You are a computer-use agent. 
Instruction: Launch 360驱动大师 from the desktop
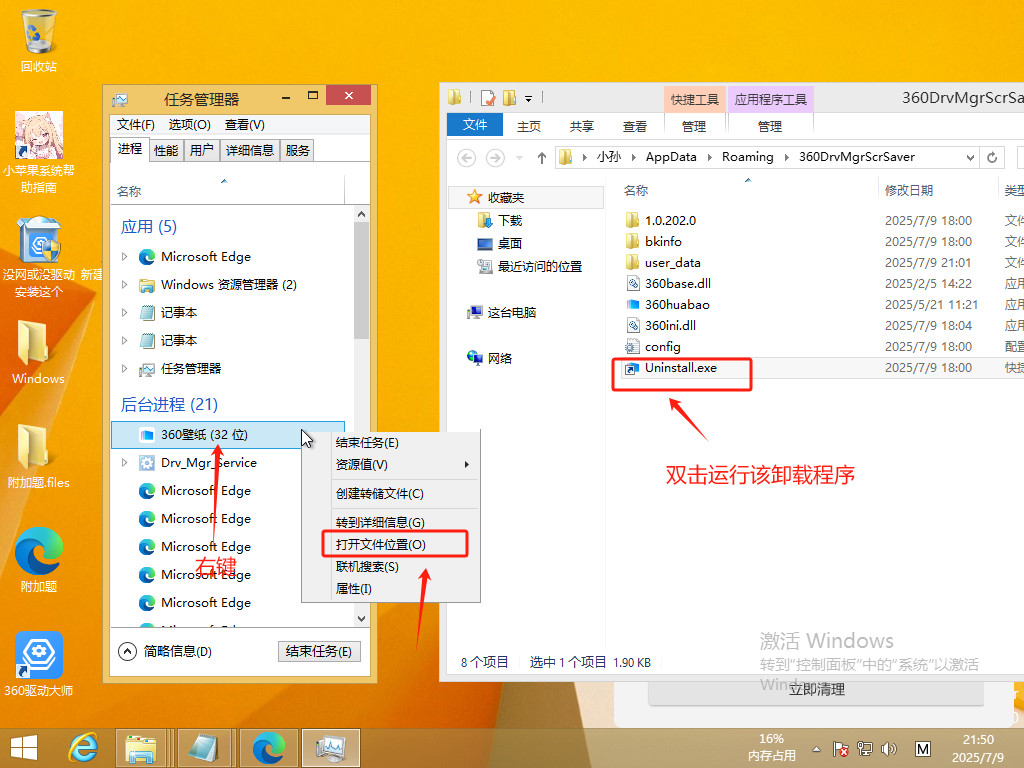pyautogui.click(x=39, y=664)
